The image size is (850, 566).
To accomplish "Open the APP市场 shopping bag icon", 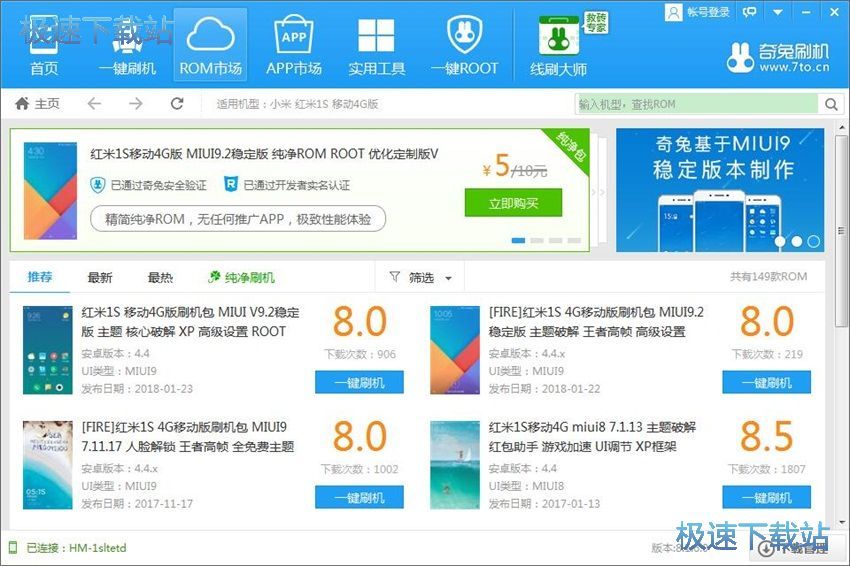I will [294, 34].
